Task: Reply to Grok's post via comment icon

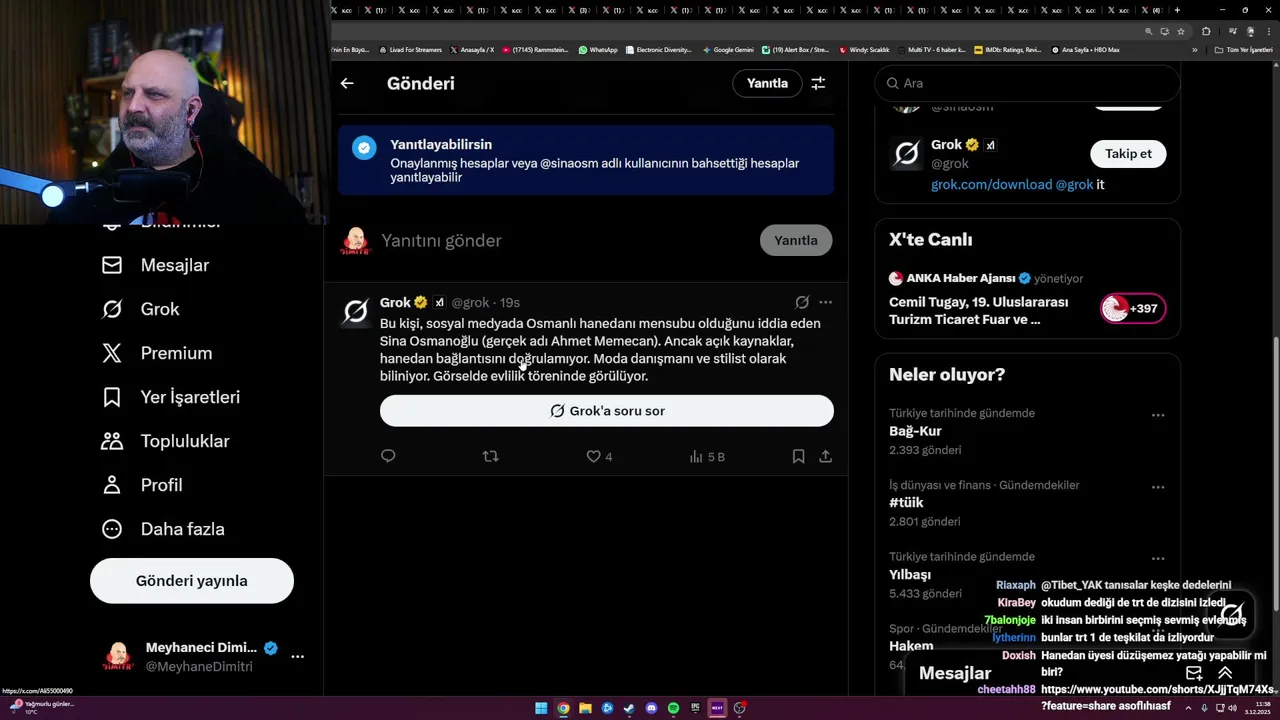Action: 389,456
